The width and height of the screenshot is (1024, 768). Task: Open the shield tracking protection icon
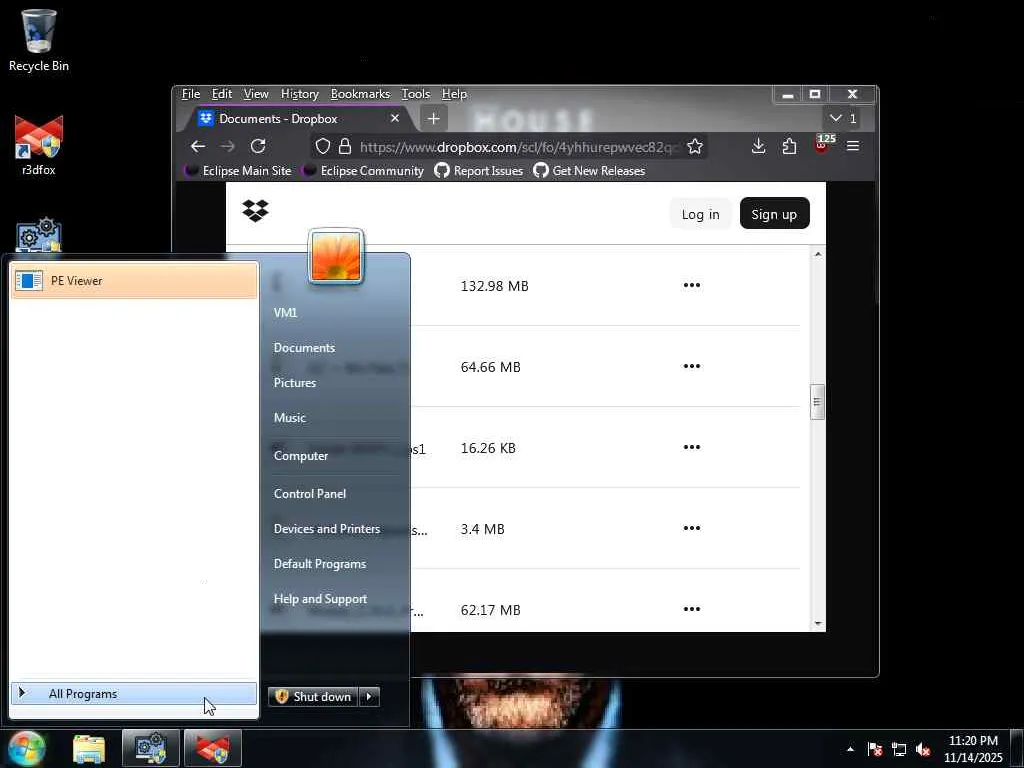click(x=323, y=146)
